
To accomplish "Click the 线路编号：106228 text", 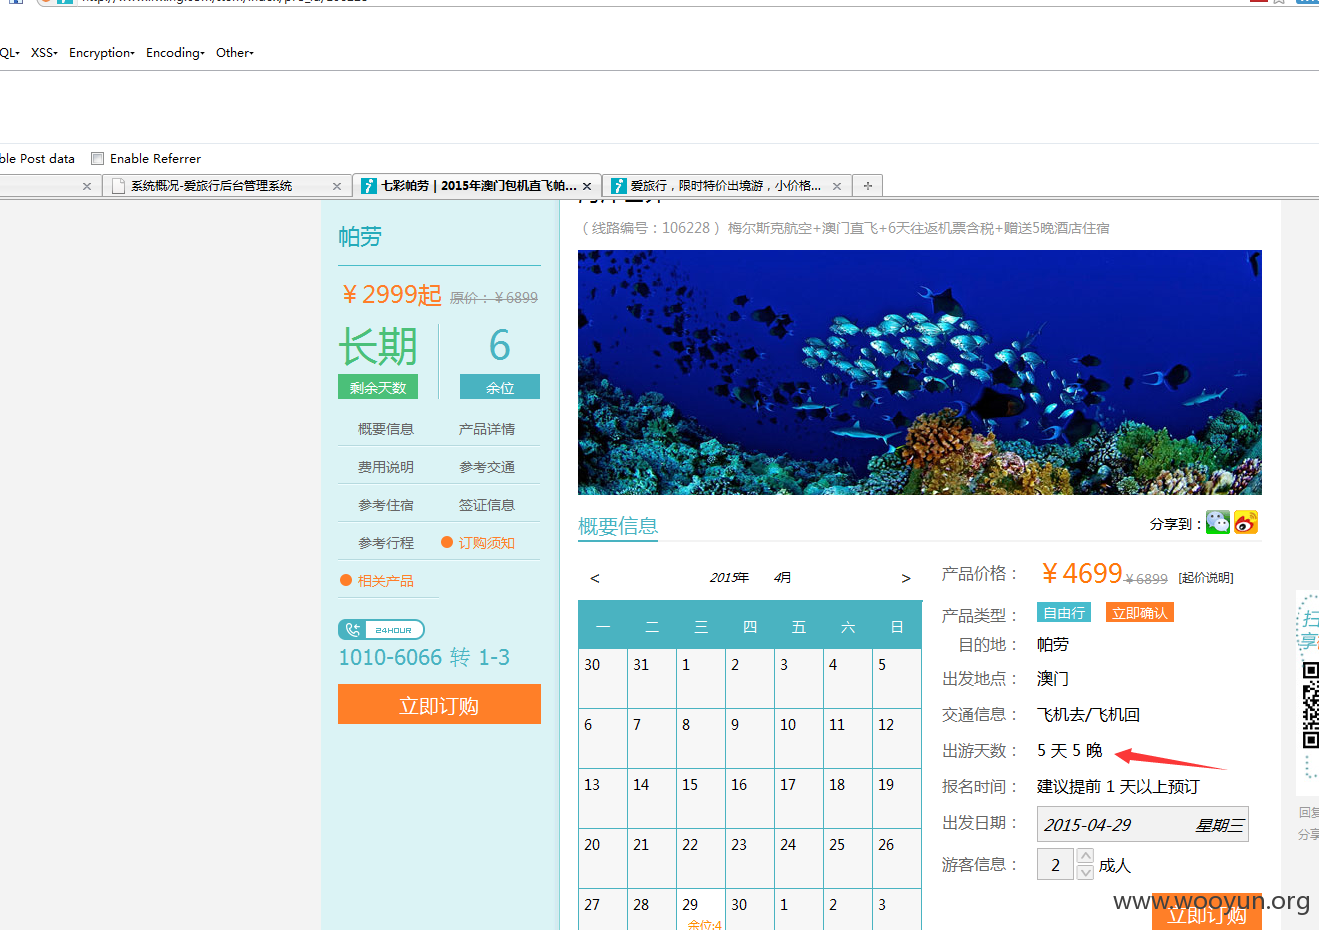I will click(651, 228).
